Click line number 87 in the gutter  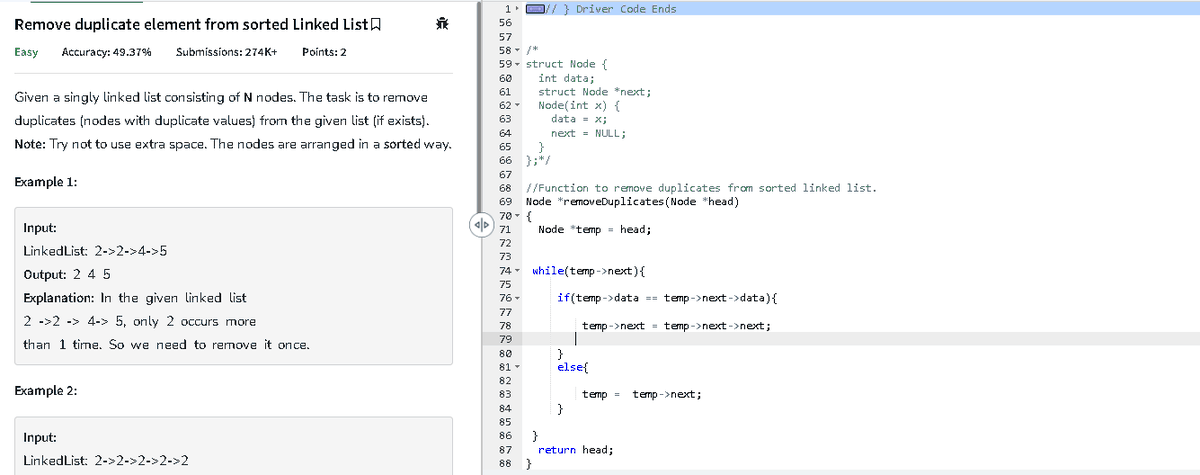505,450
